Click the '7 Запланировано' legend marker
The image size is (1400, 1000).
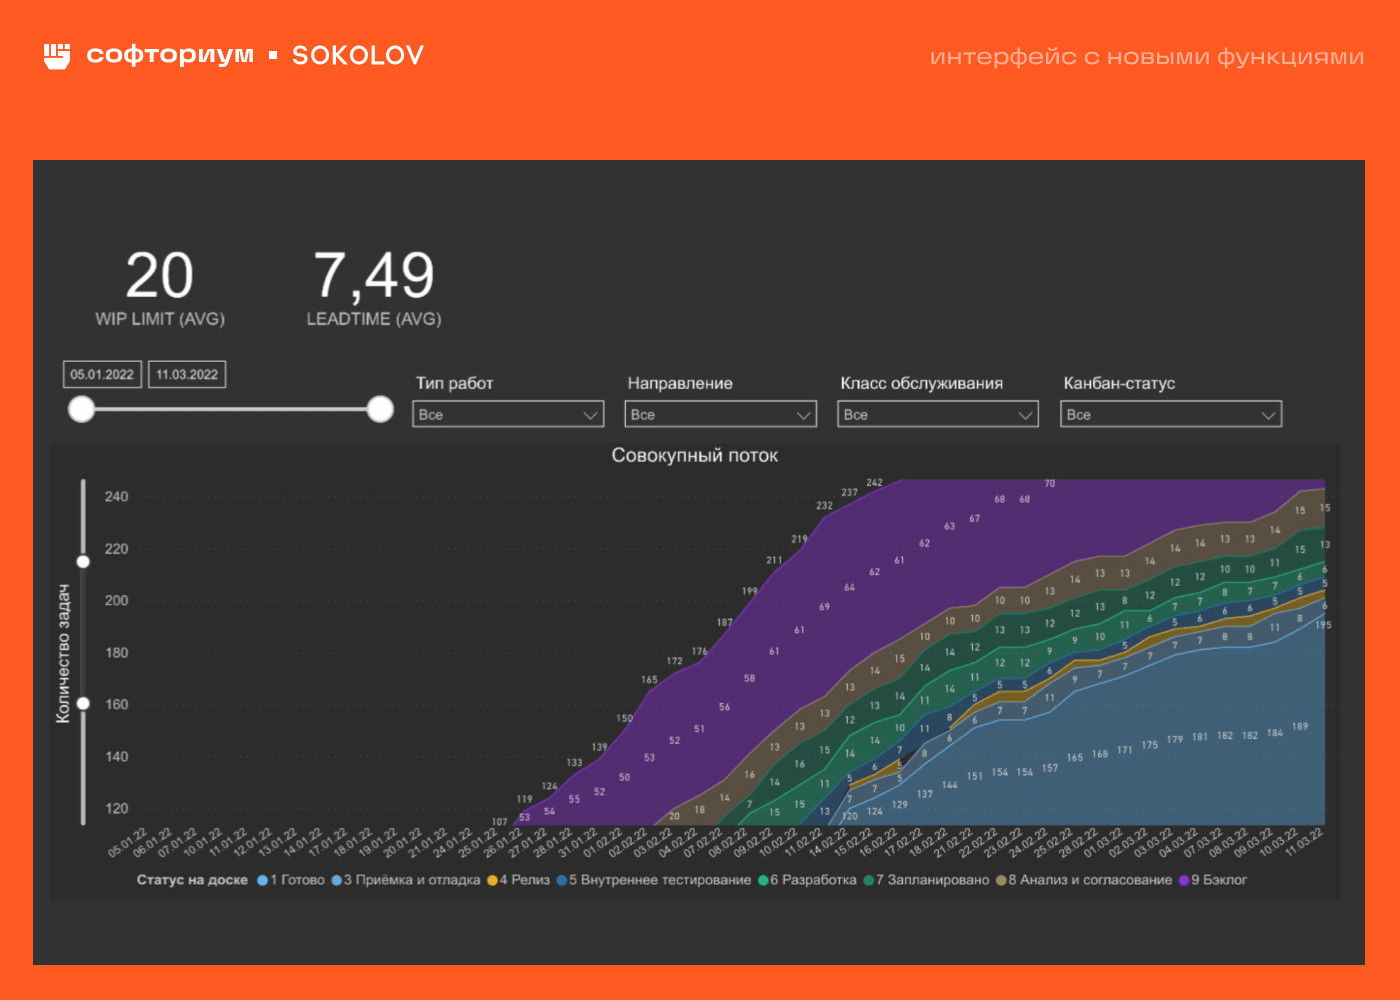[869, 880]
